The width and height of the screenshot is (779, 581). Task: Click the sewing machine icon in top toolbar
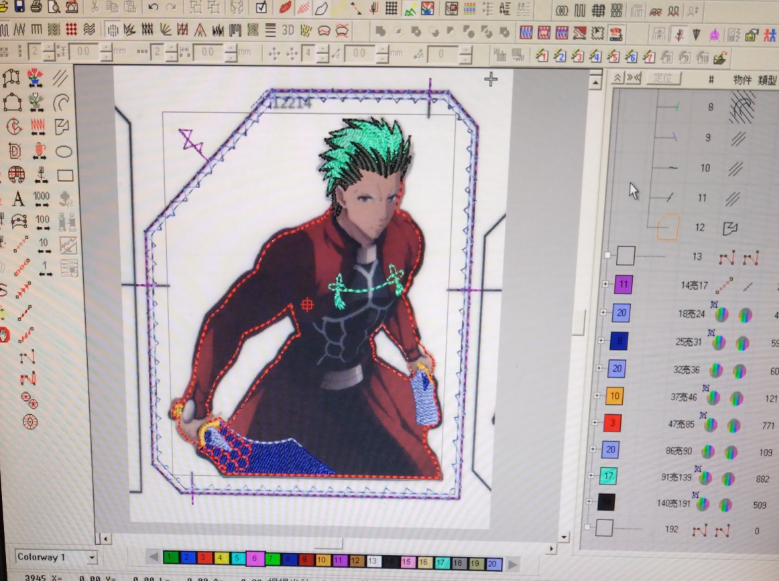click(72, 6)
